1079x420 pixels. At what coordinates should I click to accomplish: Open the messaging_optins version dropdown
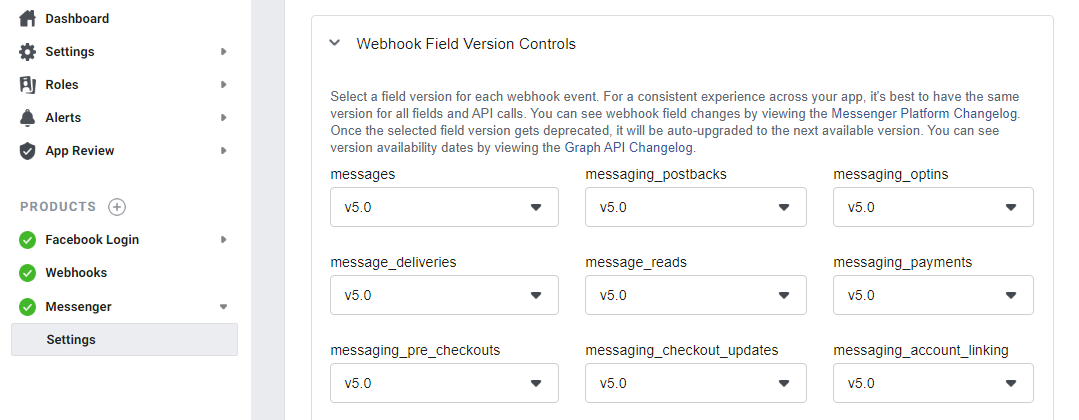[x=933, y=207]
